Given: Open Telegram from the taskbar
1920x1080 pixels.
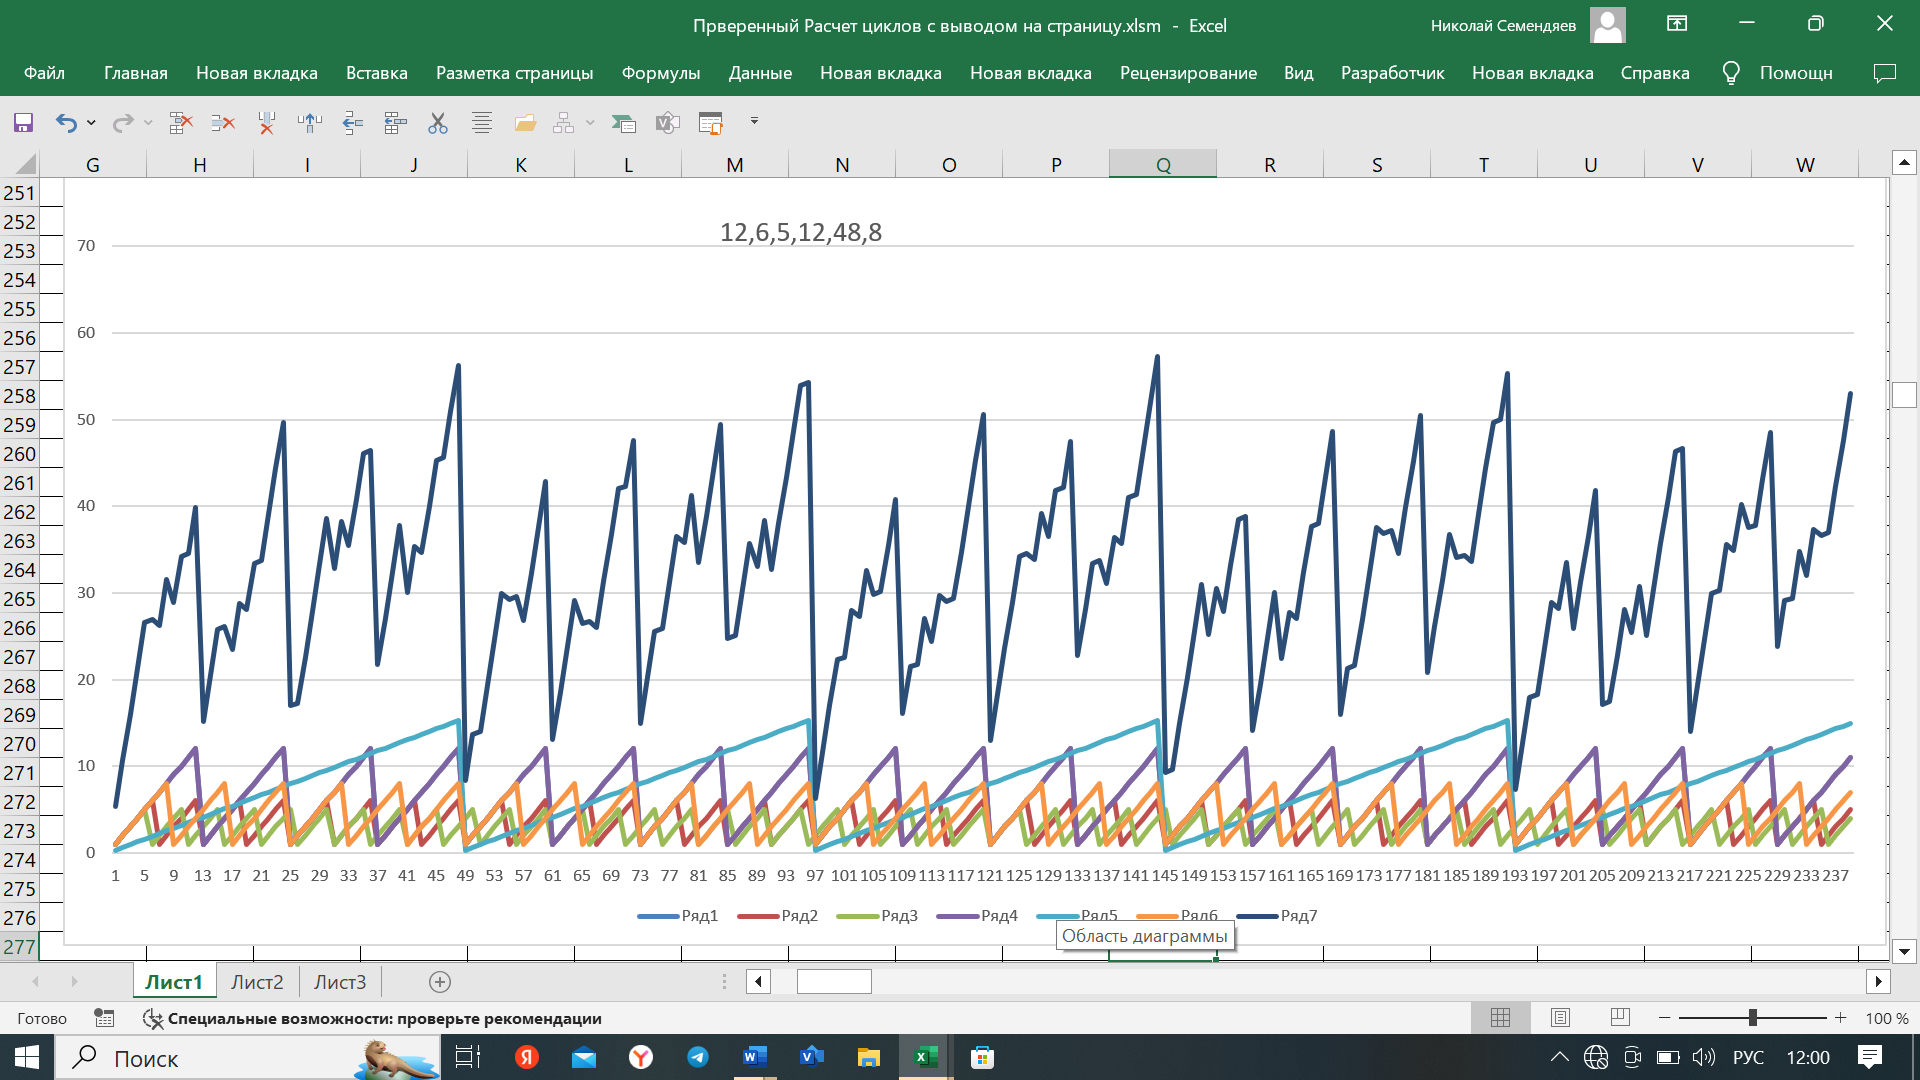Looking at the screenshot, I should (x=698, y=1057).
